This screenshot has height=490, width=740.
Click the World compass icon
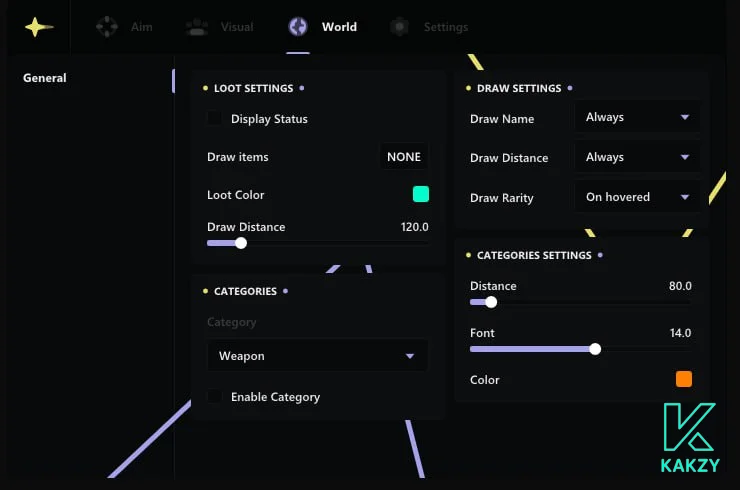[297, 27]
